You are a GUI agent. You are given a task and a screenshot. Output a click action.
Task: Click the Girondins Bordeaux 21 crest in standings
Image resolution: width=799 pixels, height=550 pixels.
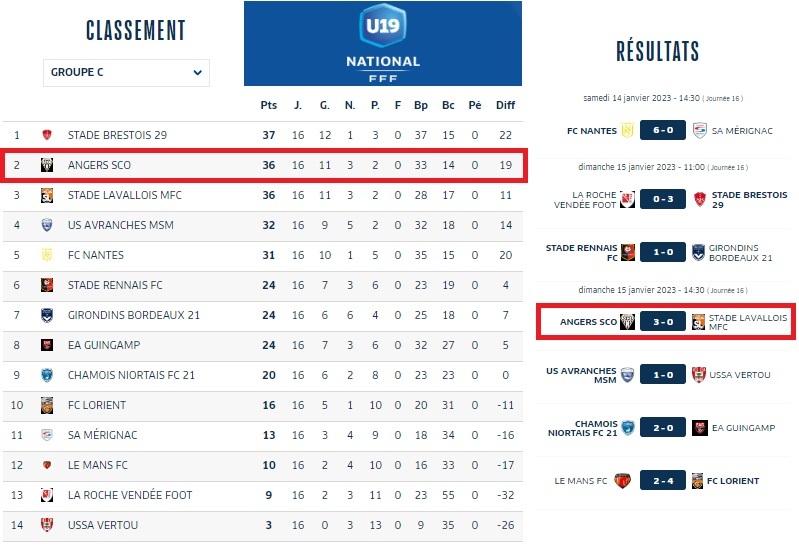pos(47,315)
